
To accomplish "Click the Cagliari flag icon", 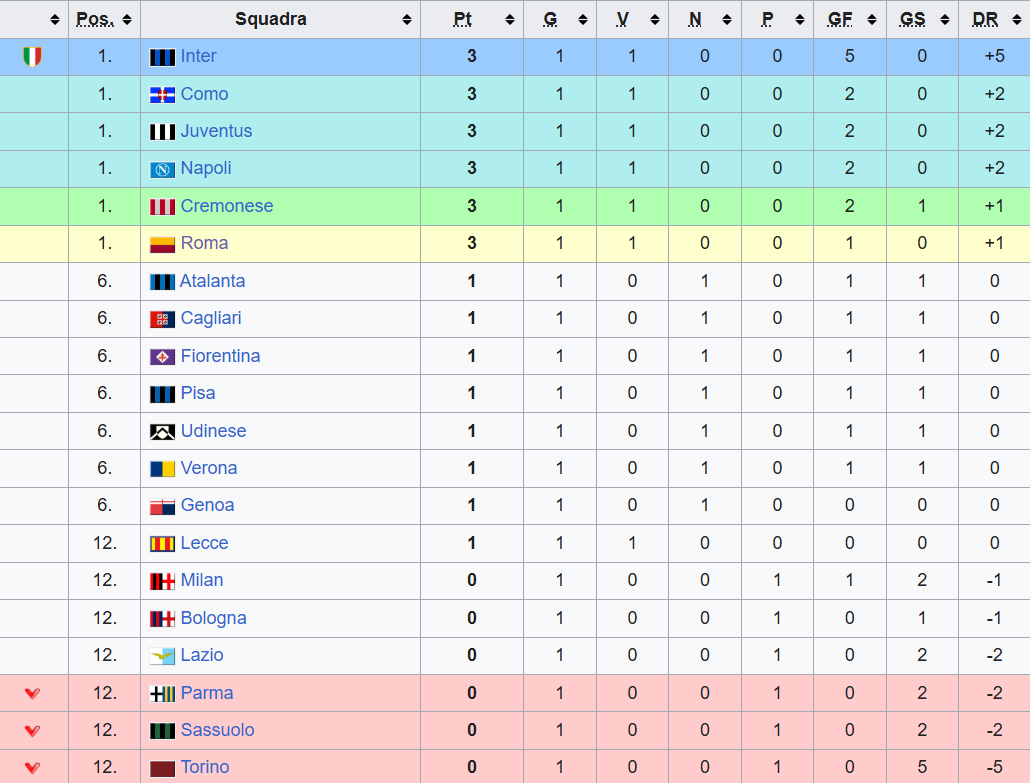I will point(162,319).
